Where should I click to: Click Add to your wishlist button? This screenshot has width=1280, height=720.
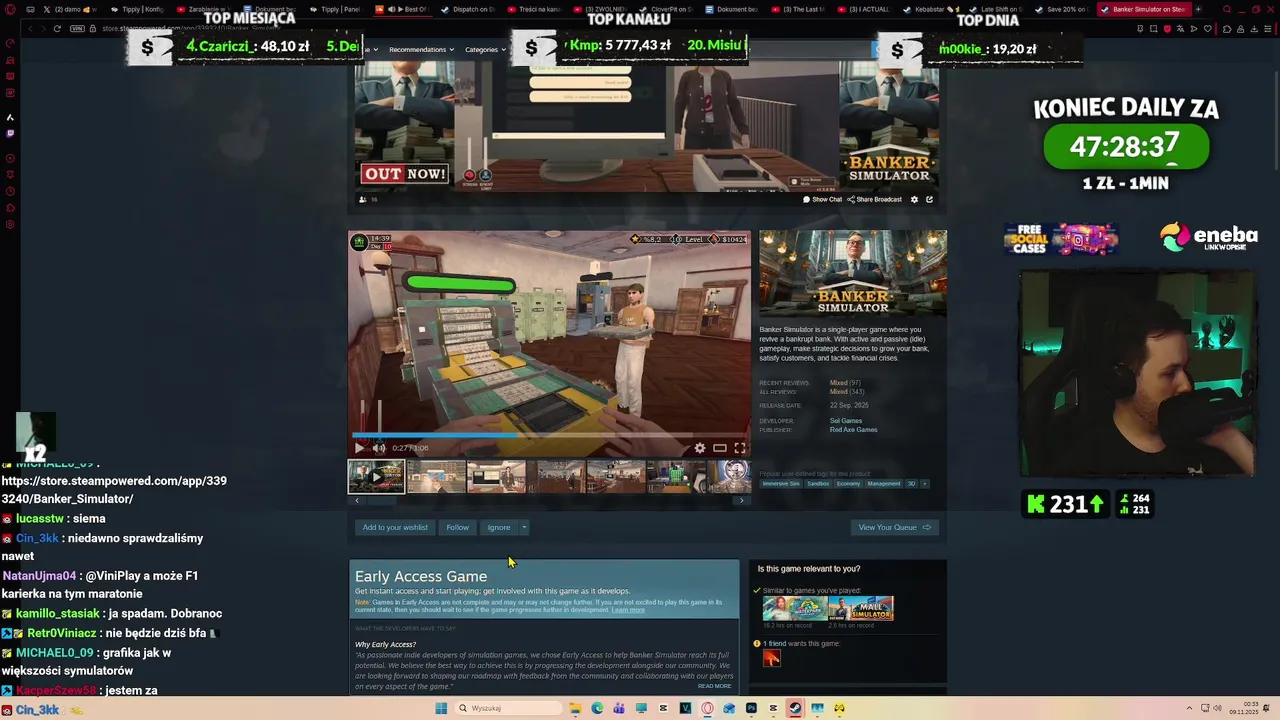click(395, 527)
